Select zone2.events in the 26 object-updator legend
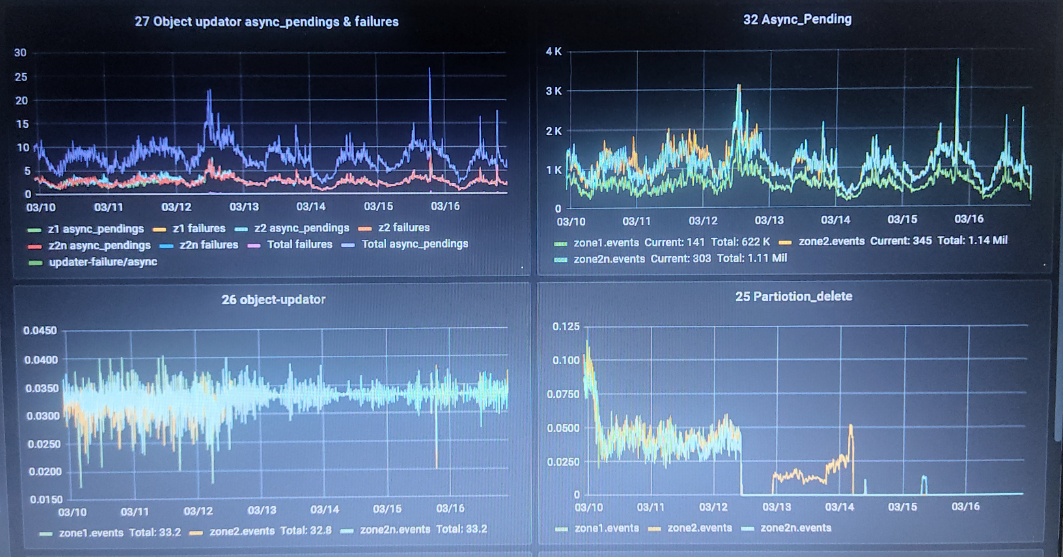Image resolution: width=1063 pixels, height=557 pixels. [x=242, y=531]
